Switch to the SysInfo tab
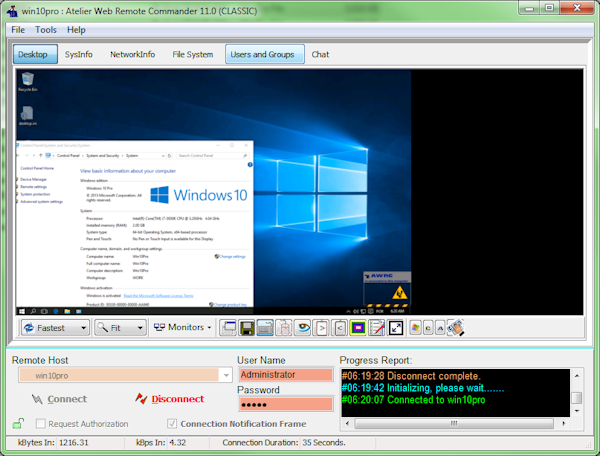The width and height of the screenshot is (600, 456). tap(78, 54)
